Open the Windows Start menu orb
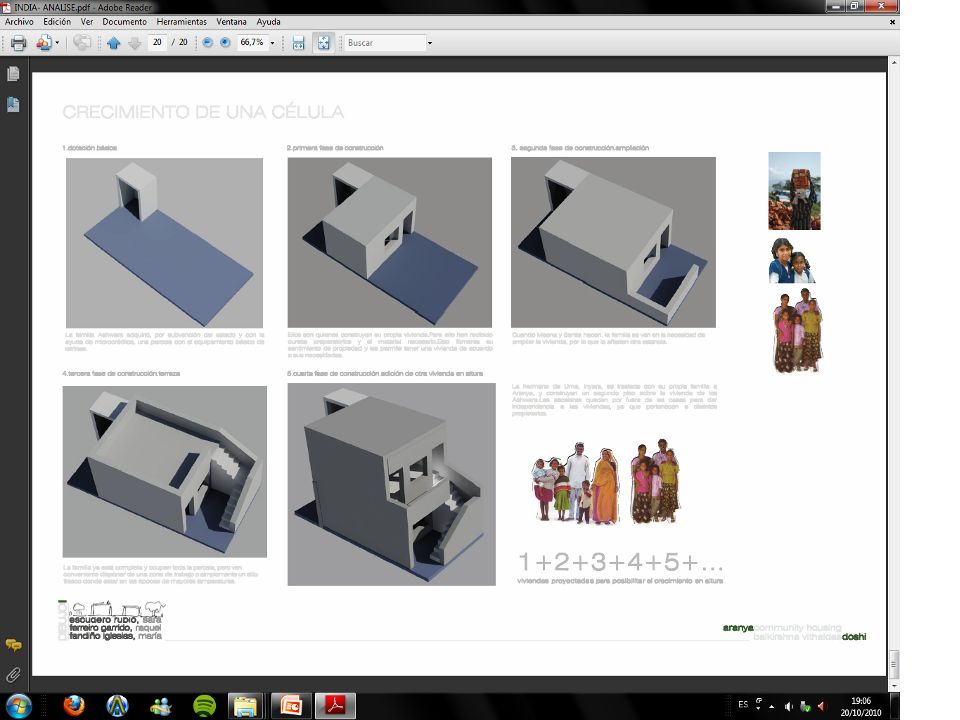This screenshot has height=720, width=960. [18, 706]
